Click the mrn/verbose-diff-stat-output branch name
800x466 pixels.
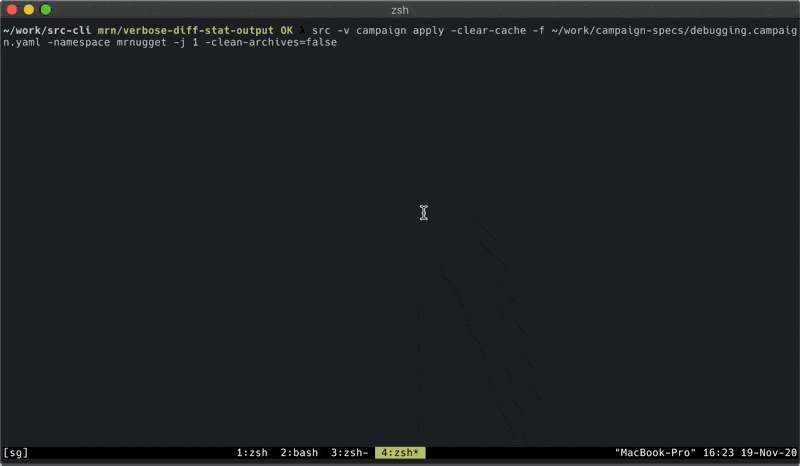[186, 31]
